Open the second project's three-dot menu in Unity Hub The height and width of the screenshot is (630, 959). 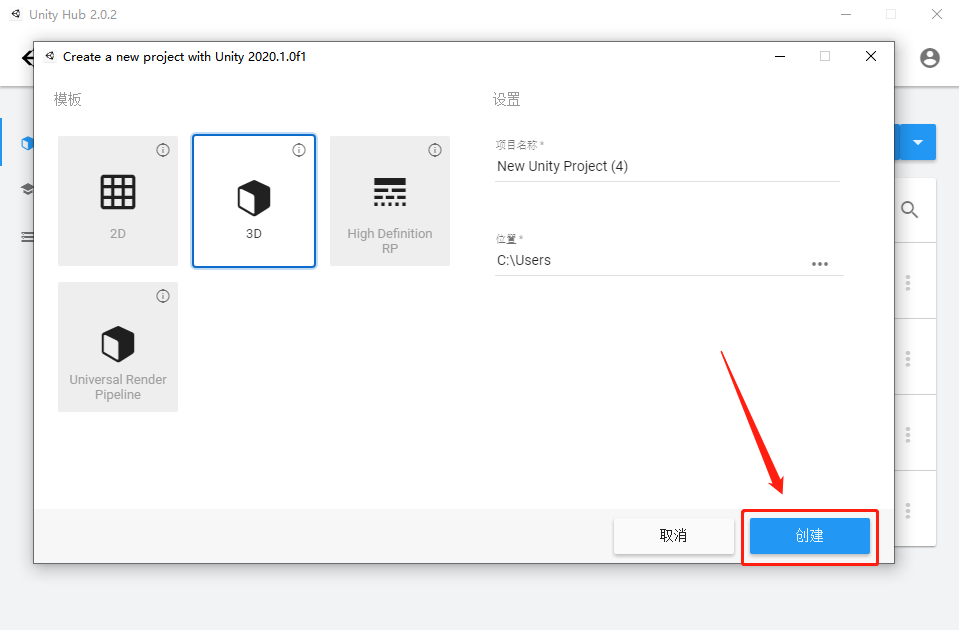point(908,358)
